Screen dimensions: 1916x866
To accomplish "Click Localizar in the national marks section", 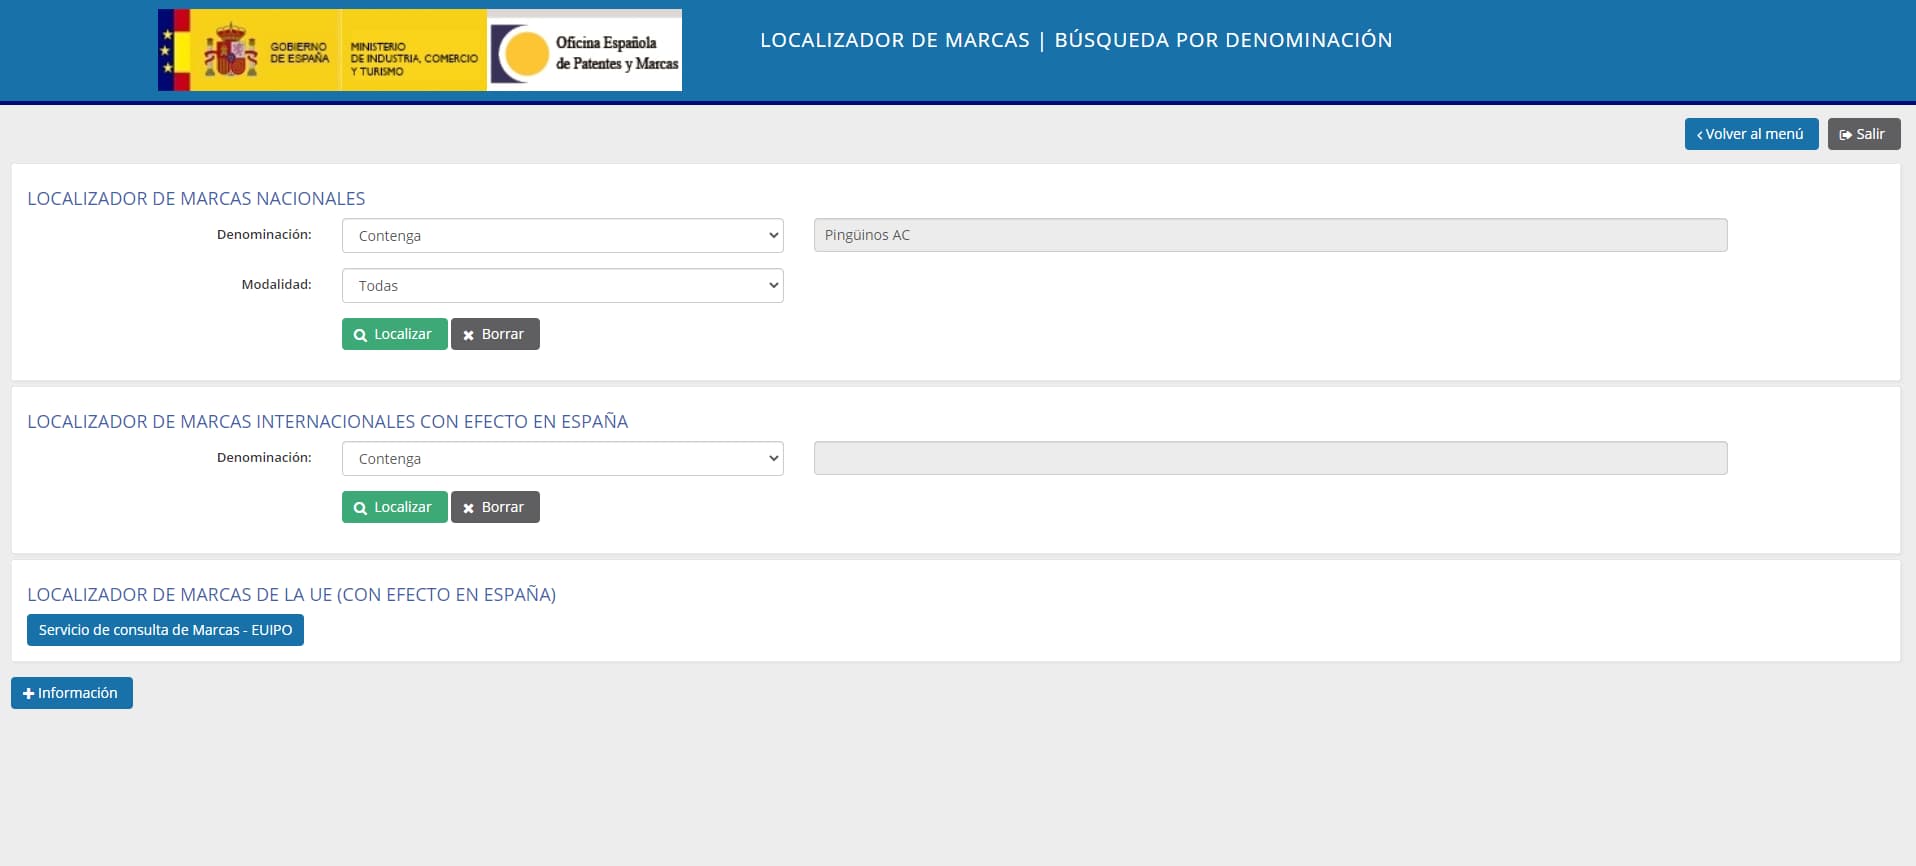I will click(x=394, y=334).
